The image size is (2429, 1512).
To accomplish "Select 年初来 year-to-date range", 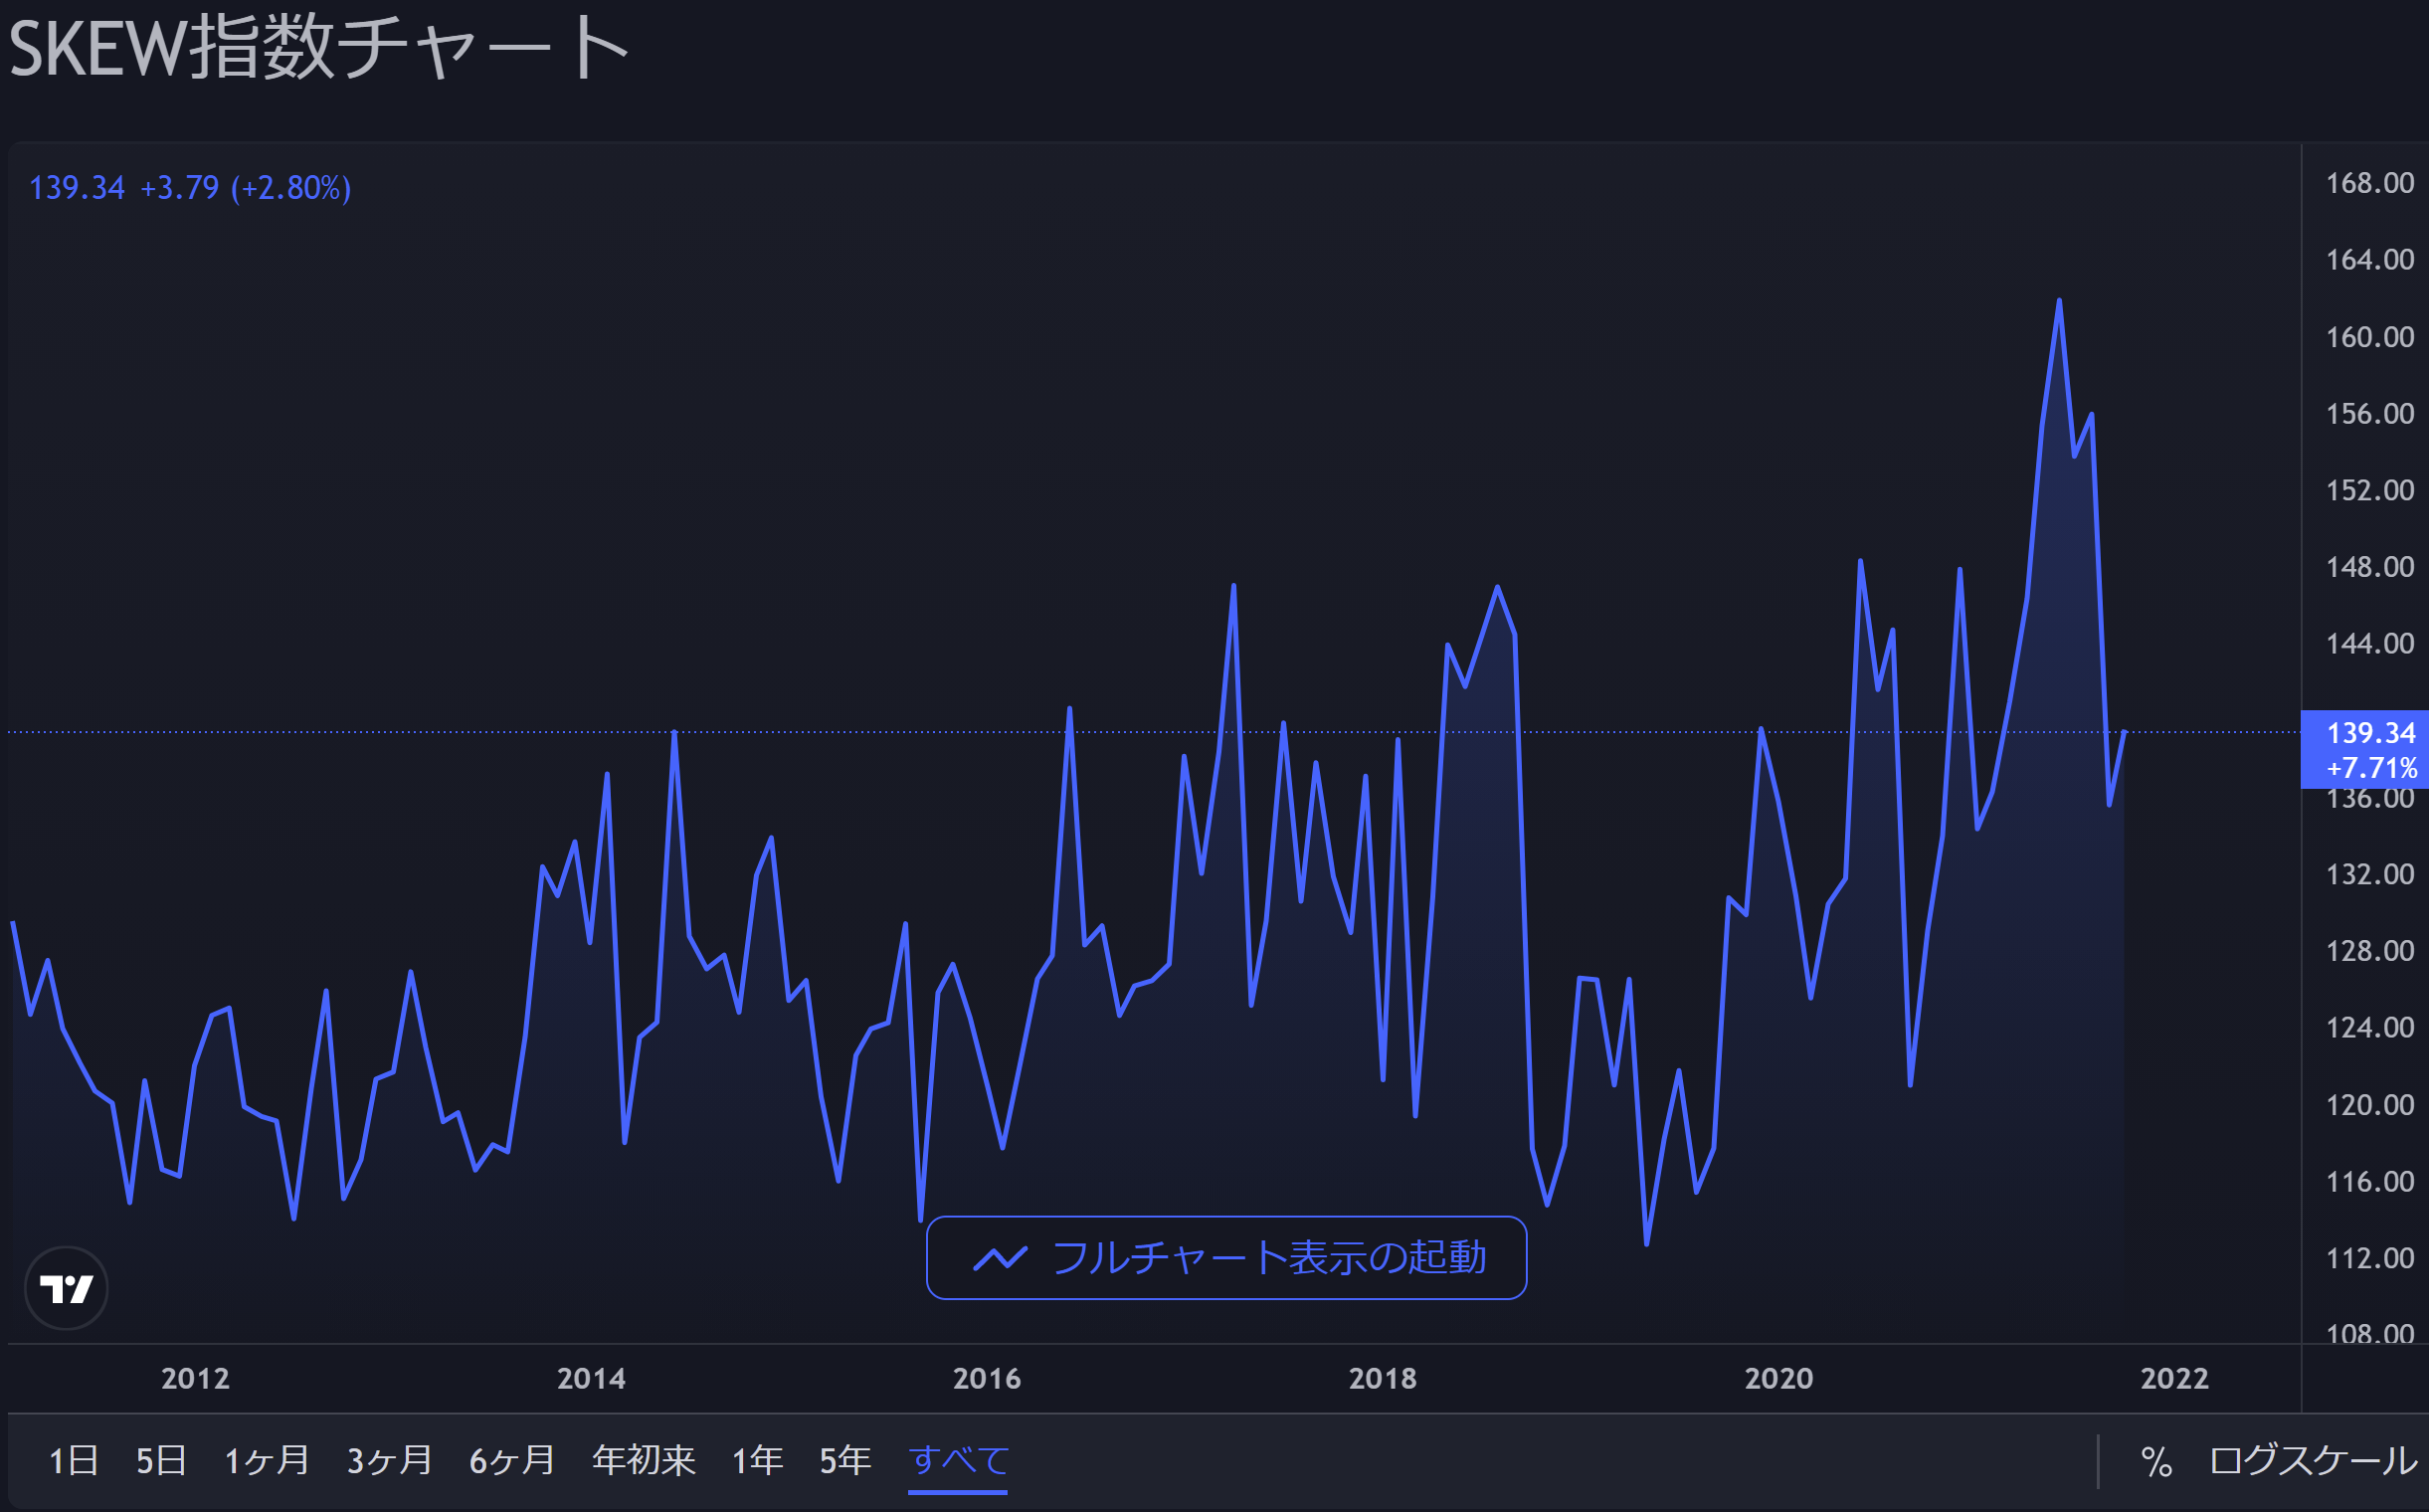I will (x=643, y=1461).
